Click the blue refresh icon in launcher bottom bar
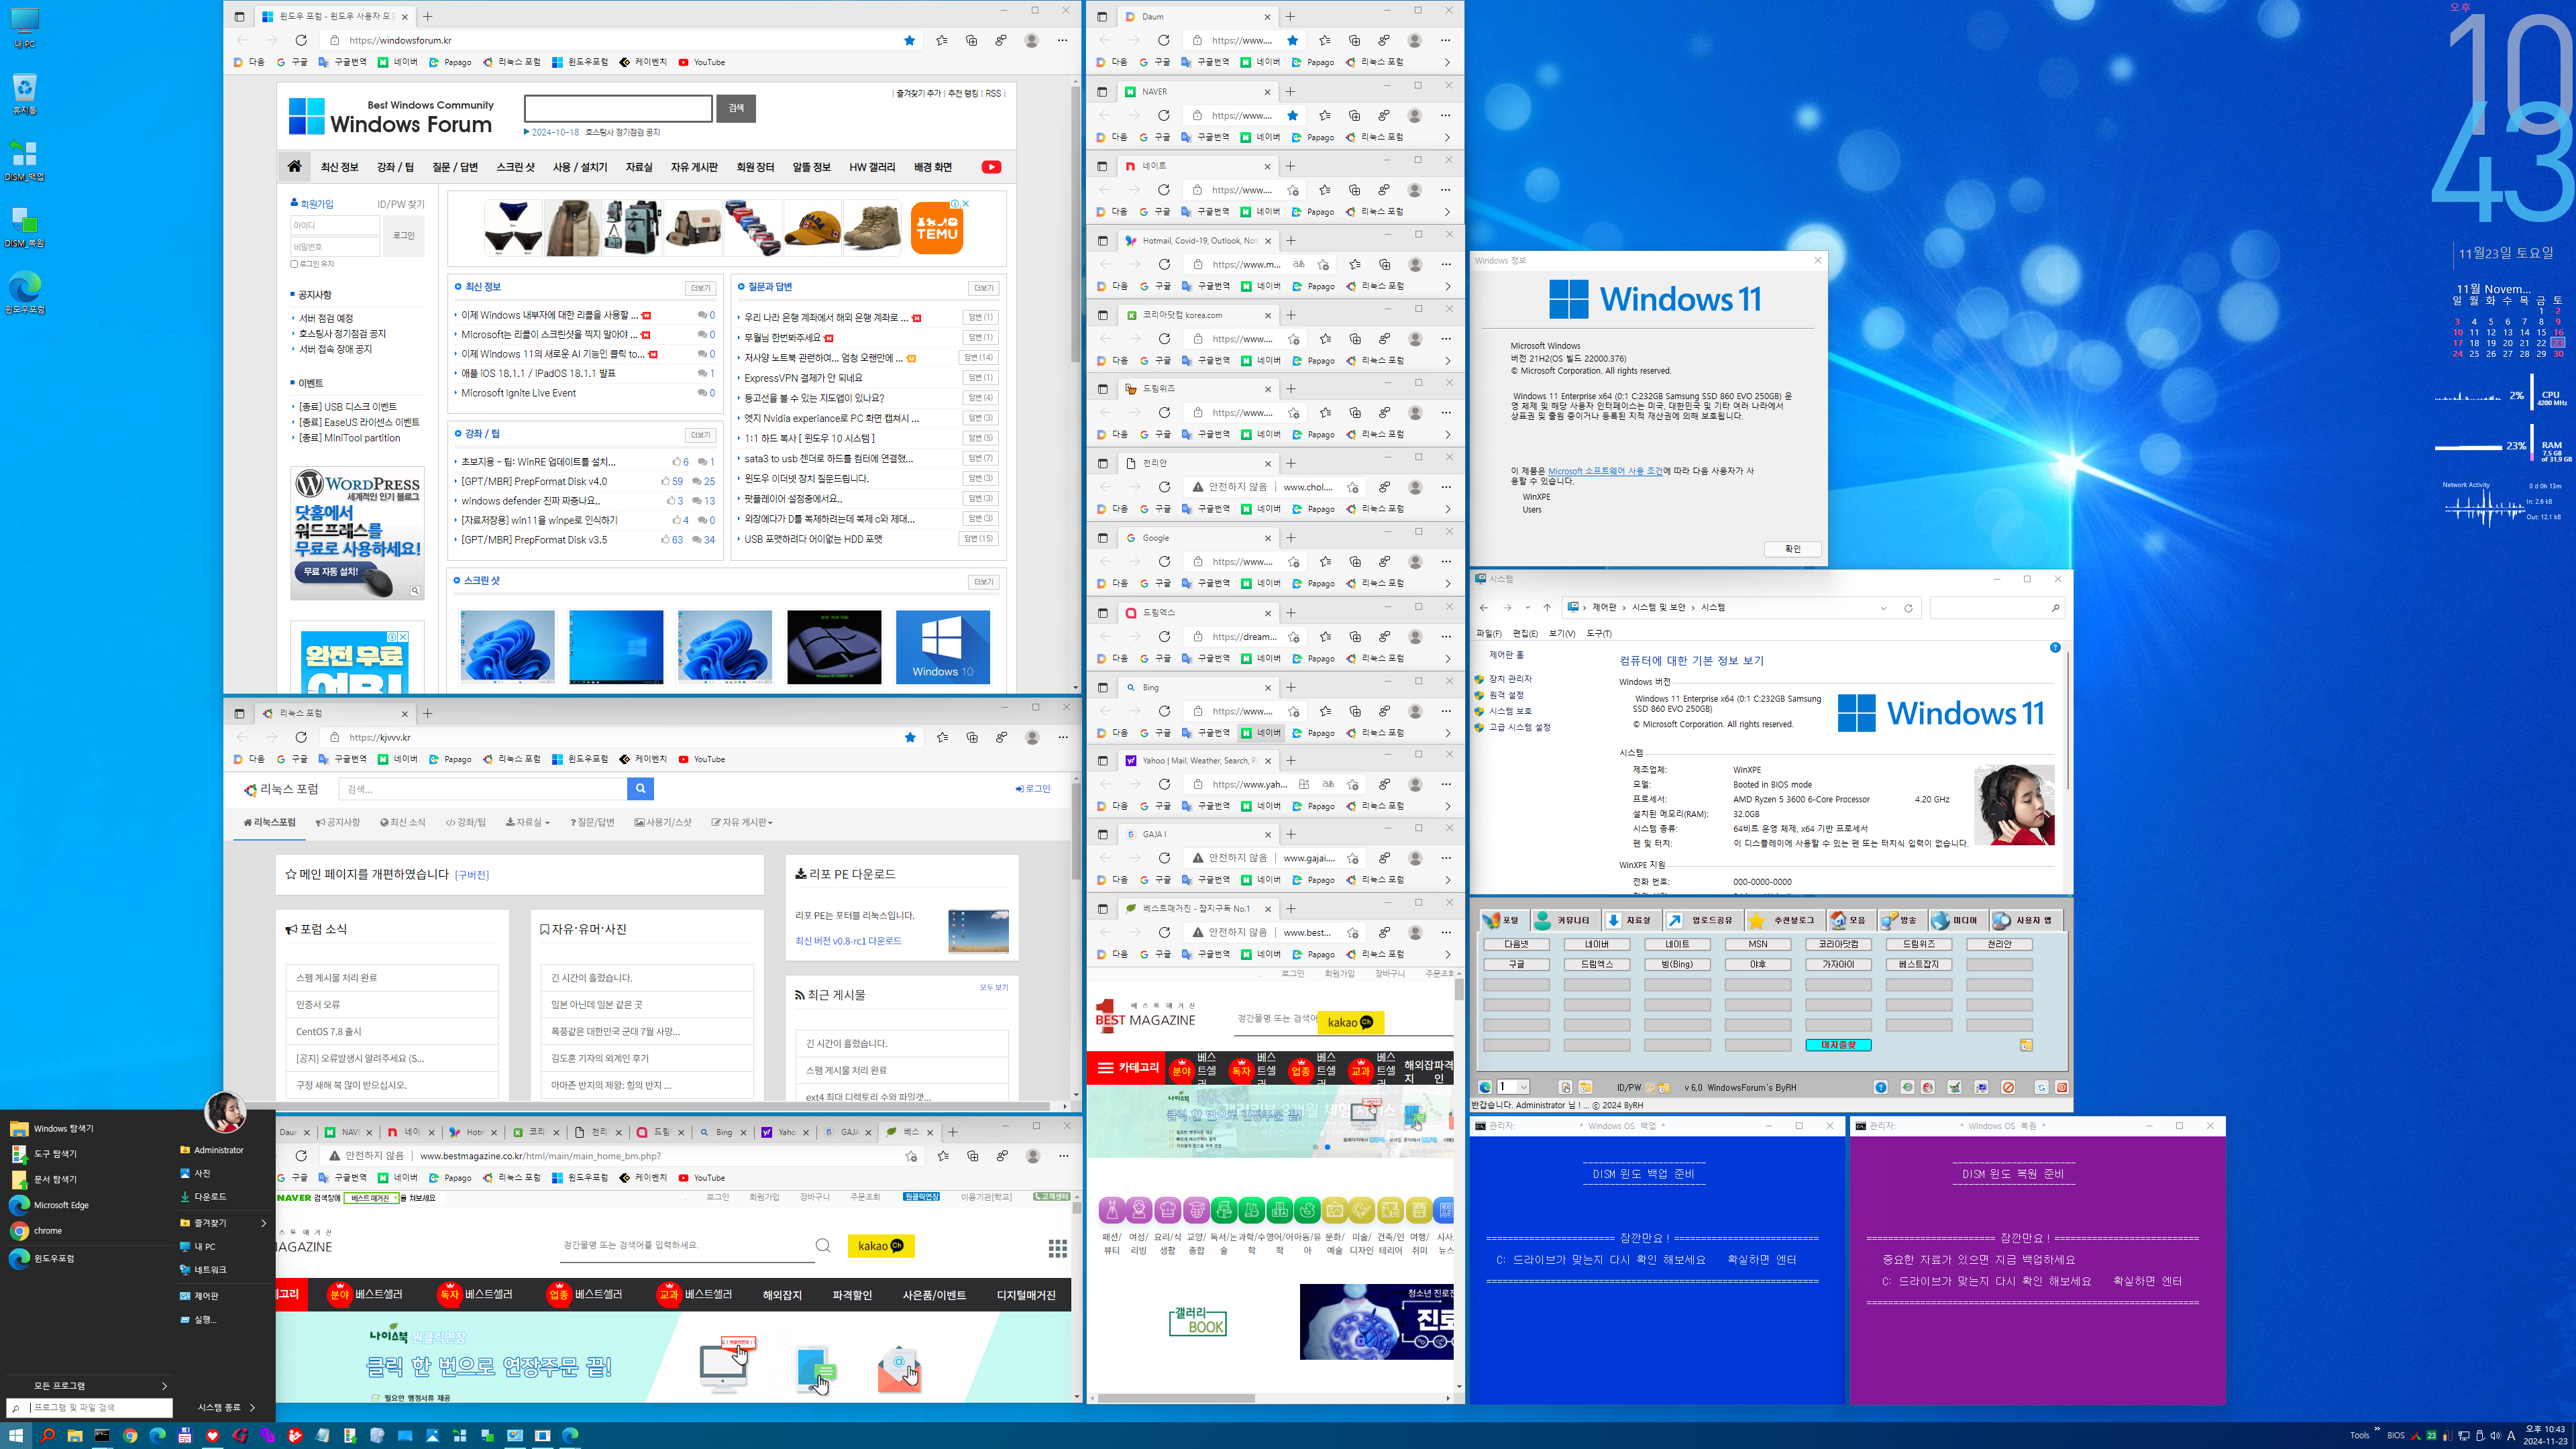Screen dimensions: 2576x1449 (x=2041, y=1087)
